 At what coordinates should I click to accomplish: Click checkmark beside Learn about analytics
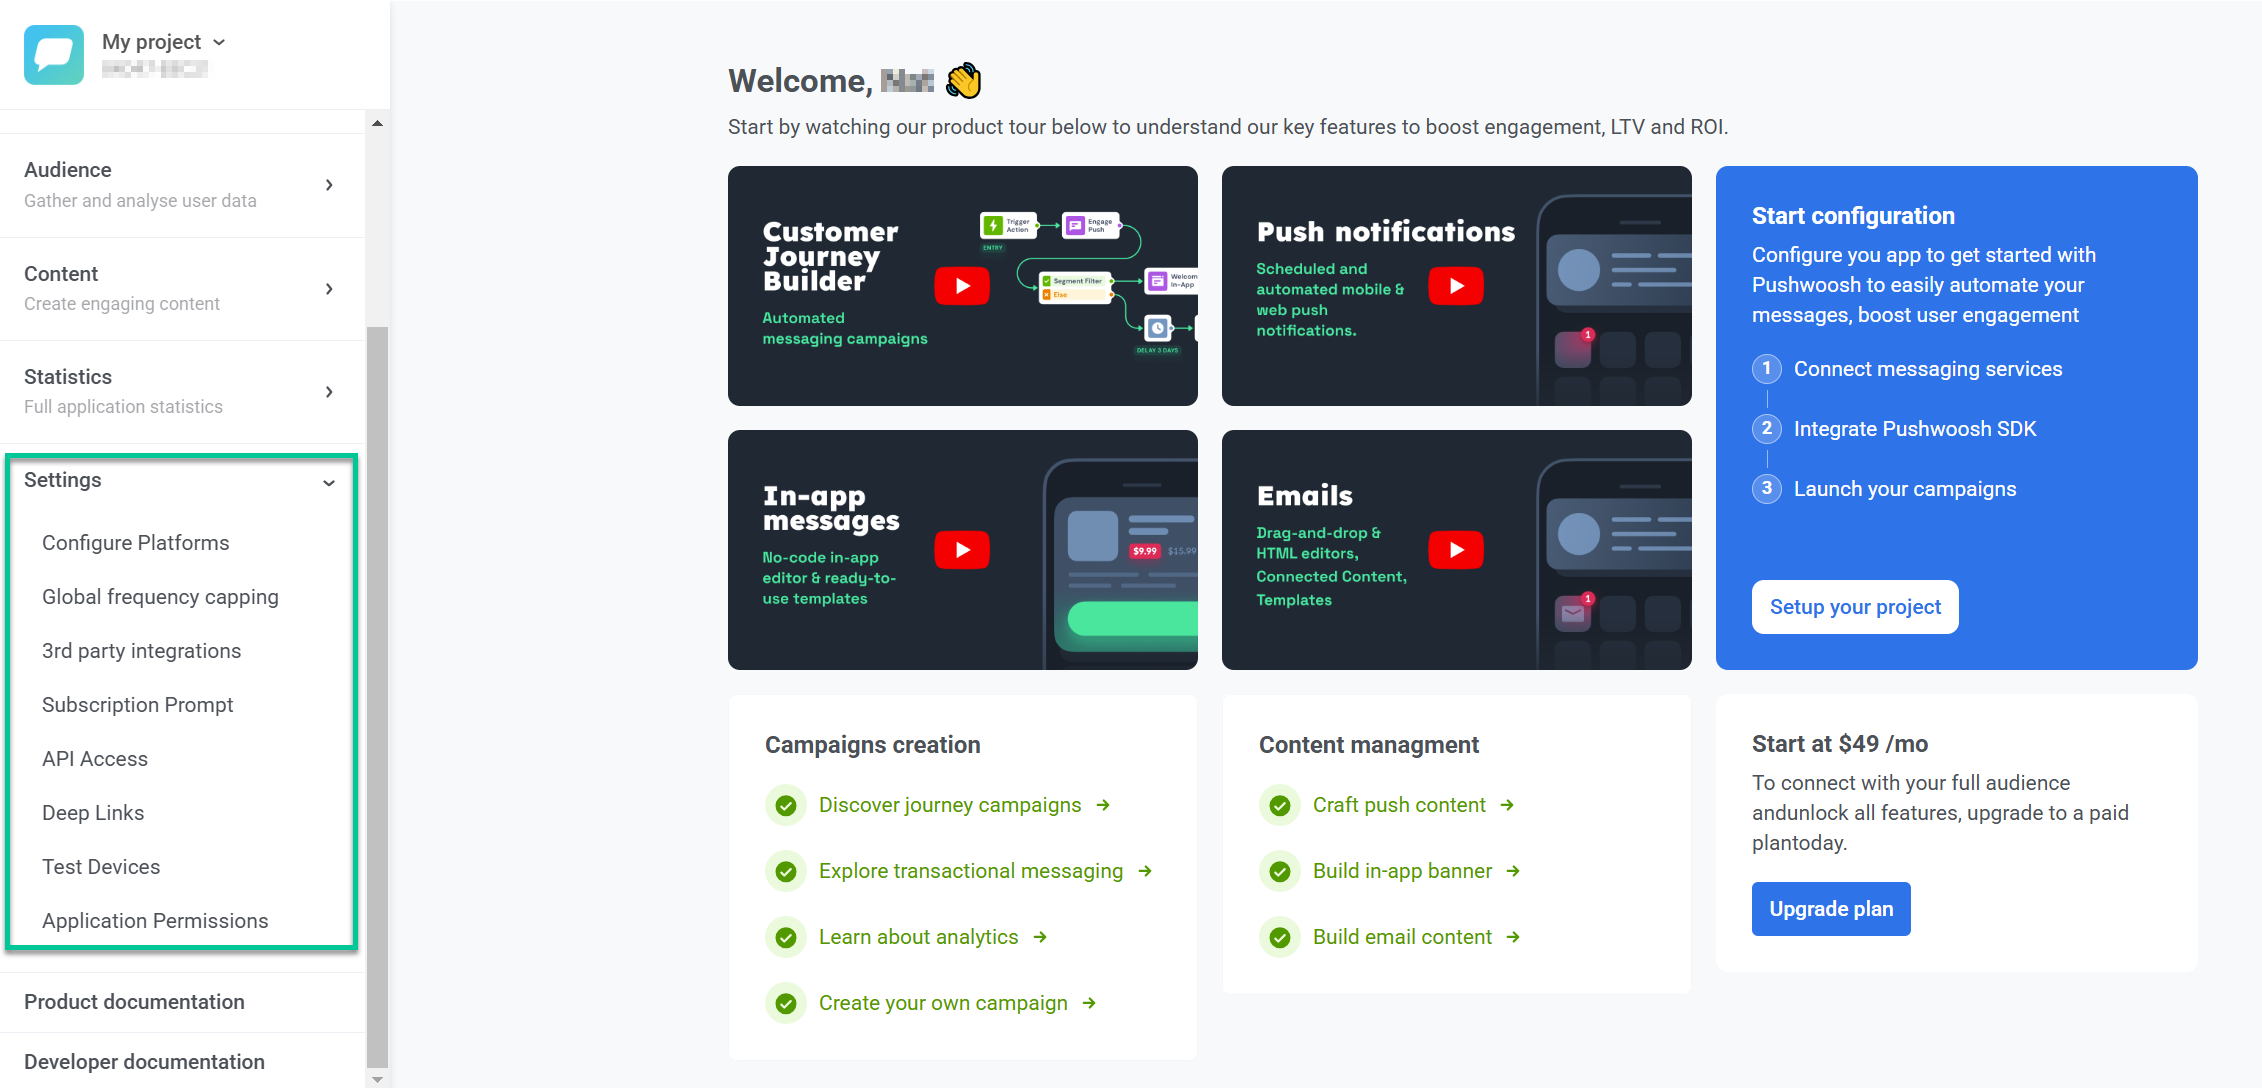pos(786,938)
